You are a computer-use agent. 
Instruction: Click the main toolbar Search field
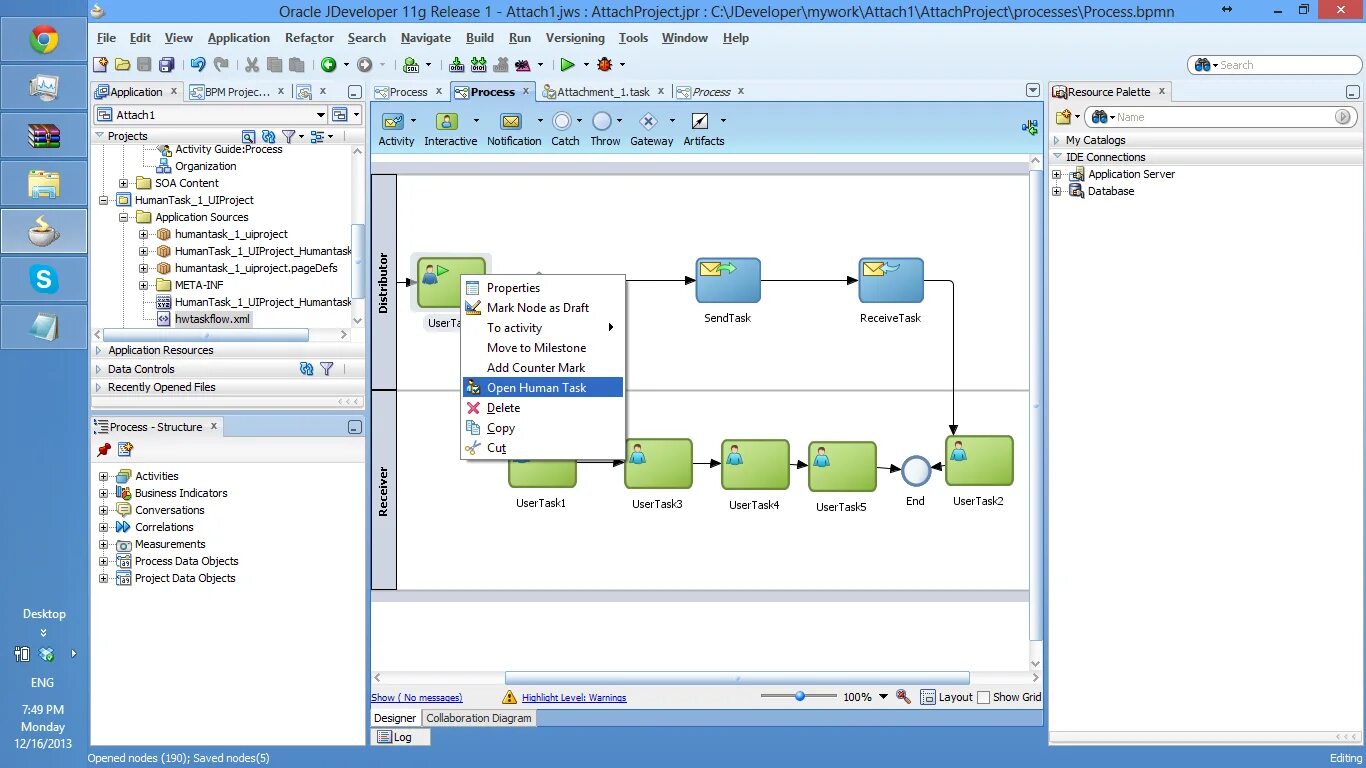pos(1275,65)
